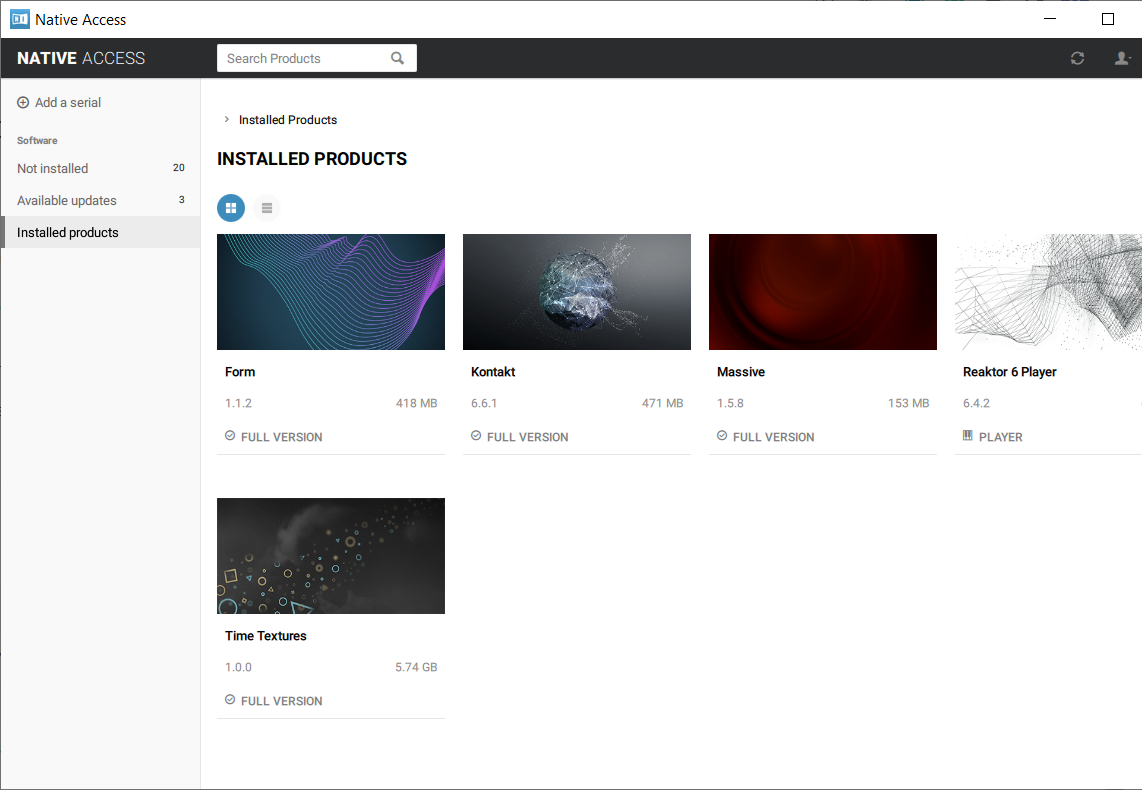1142x790 pixels.
Task: Click Time Textures version 1.0.0
Action: pyautogui.click(x=238, y=668)
